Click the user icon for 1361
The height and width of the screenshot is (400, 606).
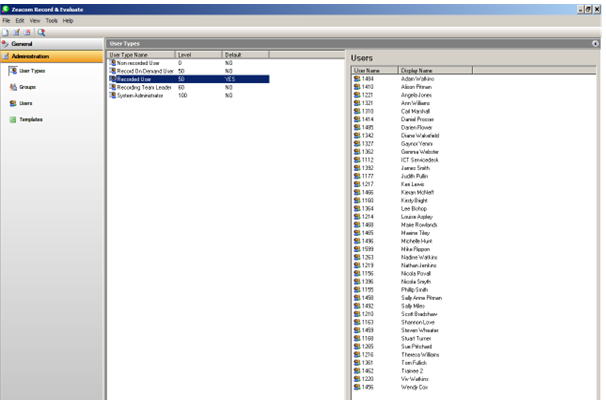coord(357,363)
